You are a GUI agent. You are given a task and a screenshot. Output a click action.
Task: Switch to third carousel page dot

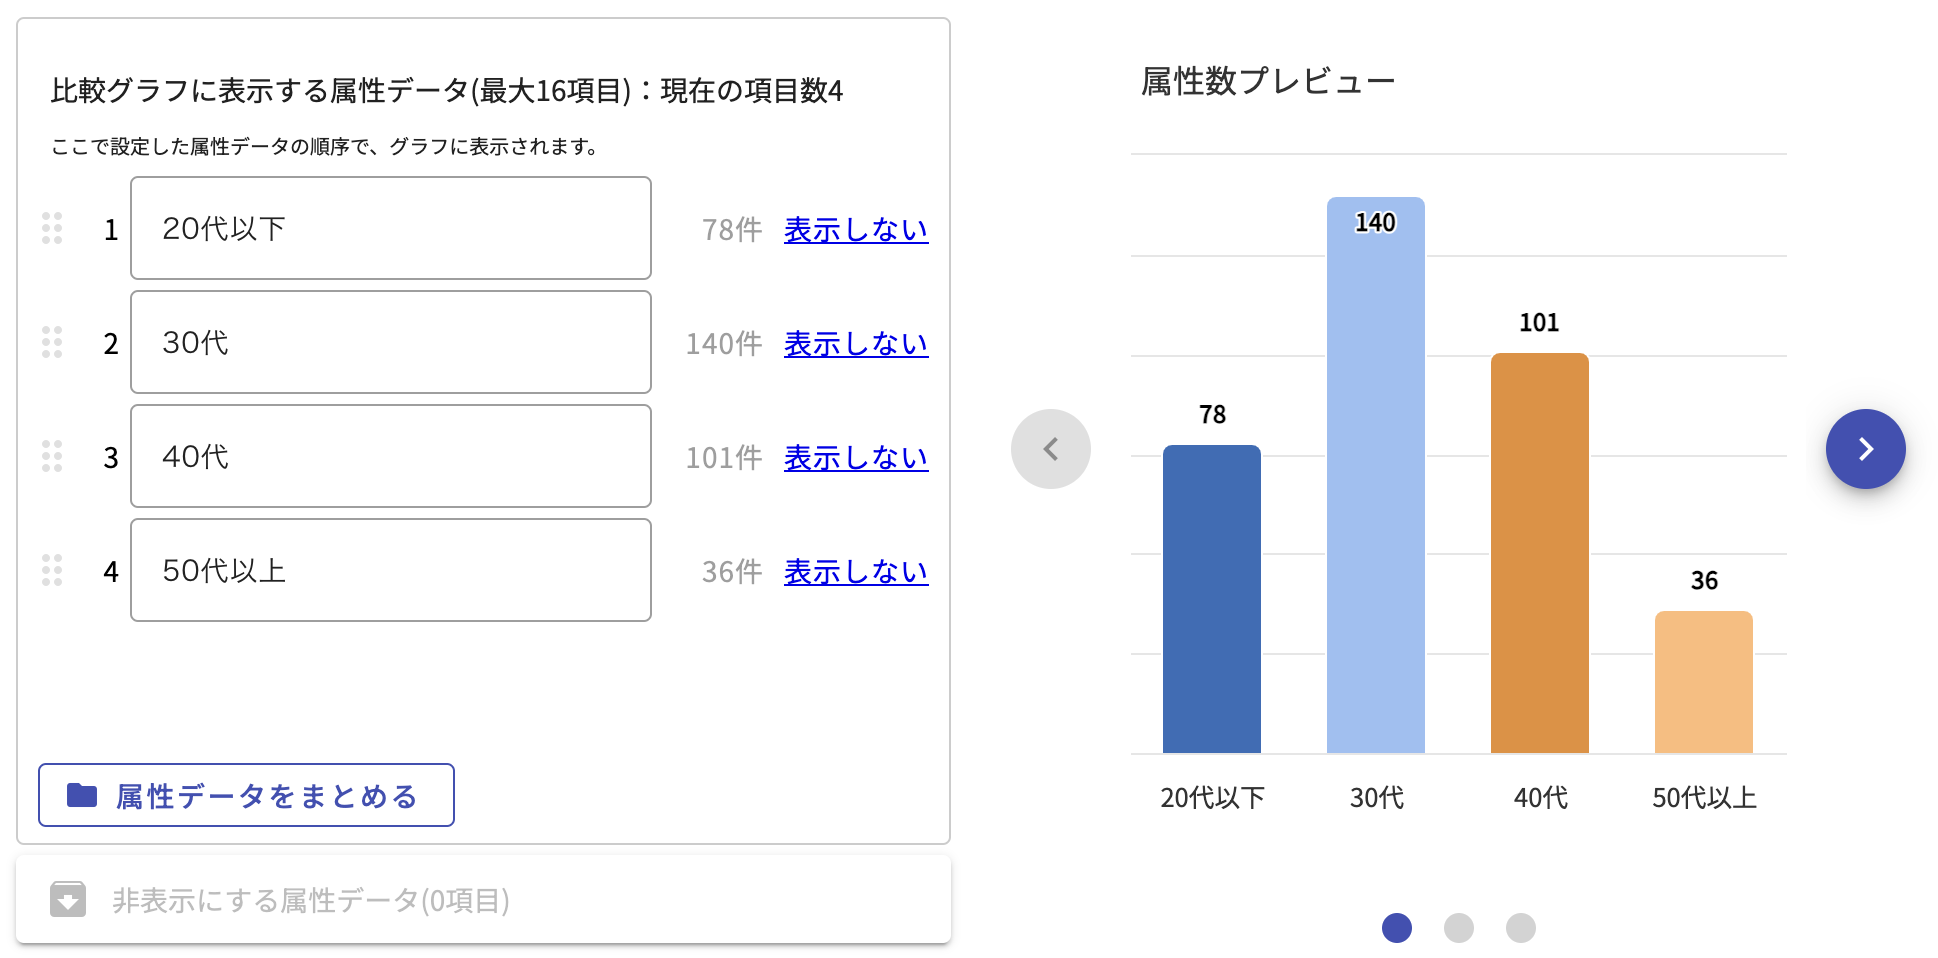click(x=1520, y=928)
